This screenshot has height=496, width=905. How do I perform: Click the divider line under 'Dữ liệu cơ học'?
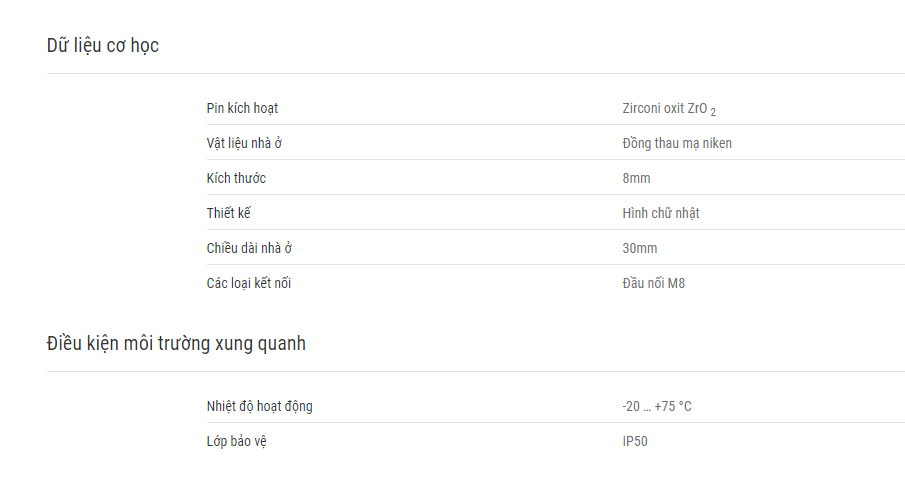(x=476, y=73)
